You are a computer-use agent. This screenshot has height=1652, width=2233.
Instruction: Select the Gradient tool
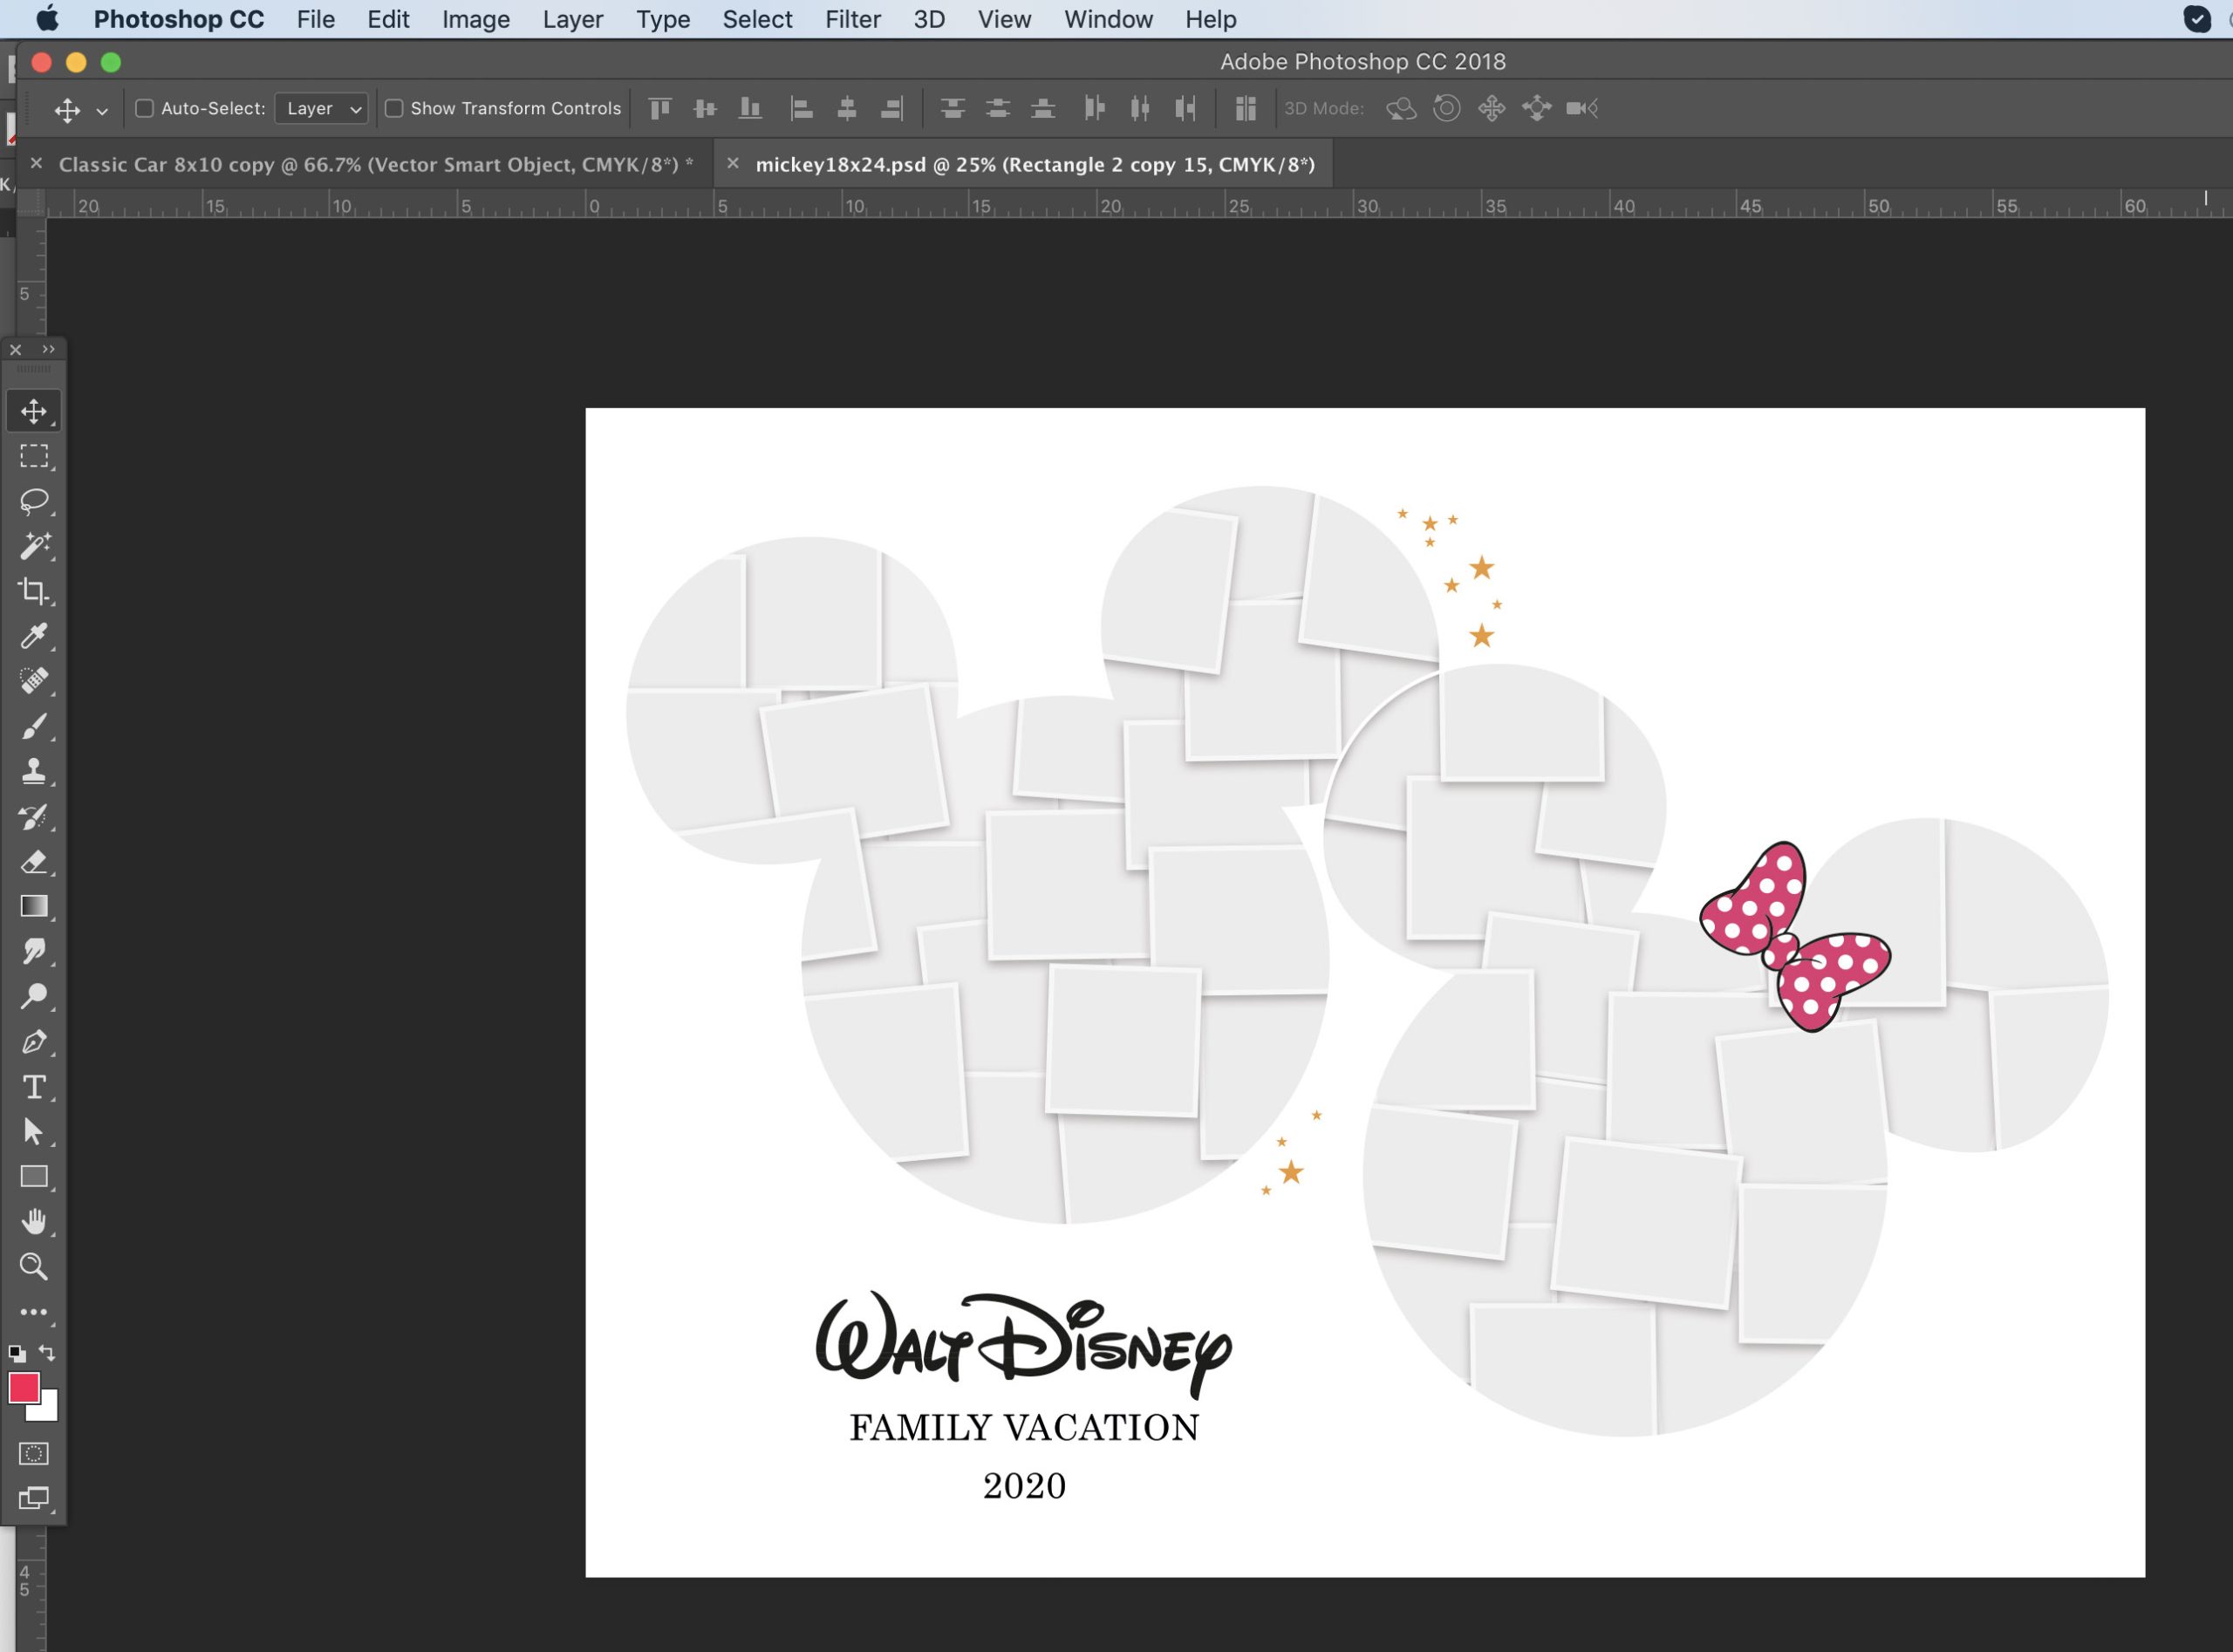tap(34, 907)
